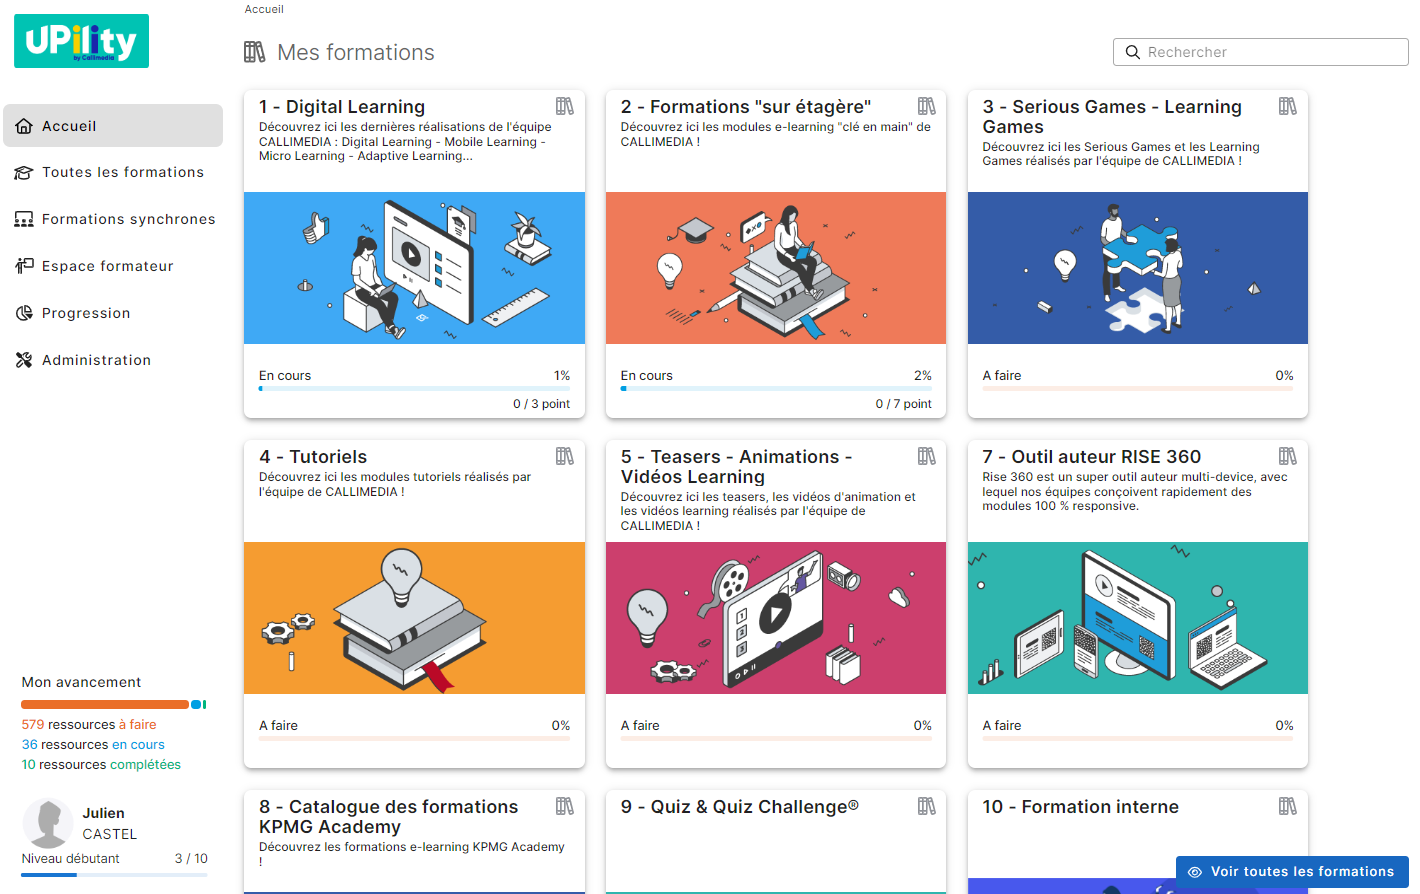Click the "Niveau débutant" level label
1420x894 pixels.
70,859
